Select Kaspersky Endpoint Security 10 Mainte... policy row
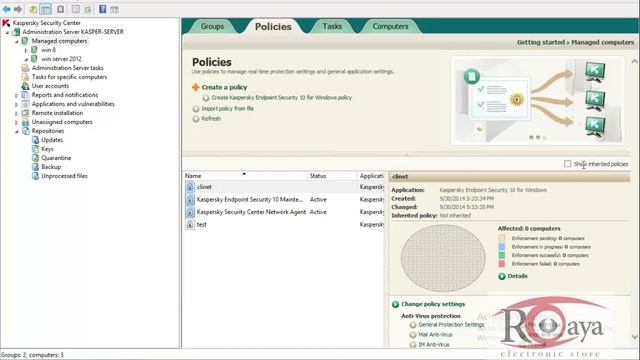The image size is (640, 360). [284, 200]
